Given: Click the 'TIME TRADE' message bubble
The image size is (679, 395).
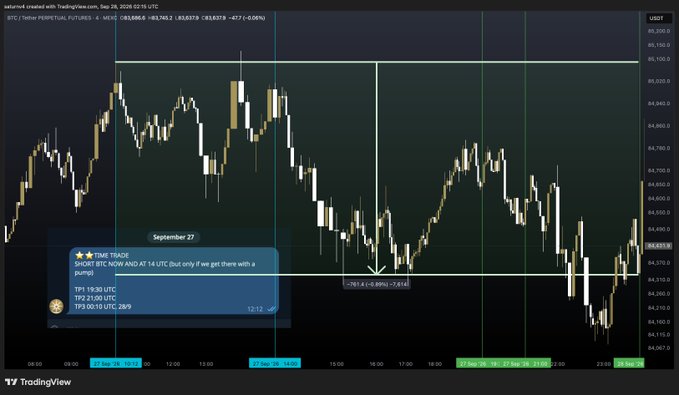Looking at the screenshot, I should (x=174, y=281).
